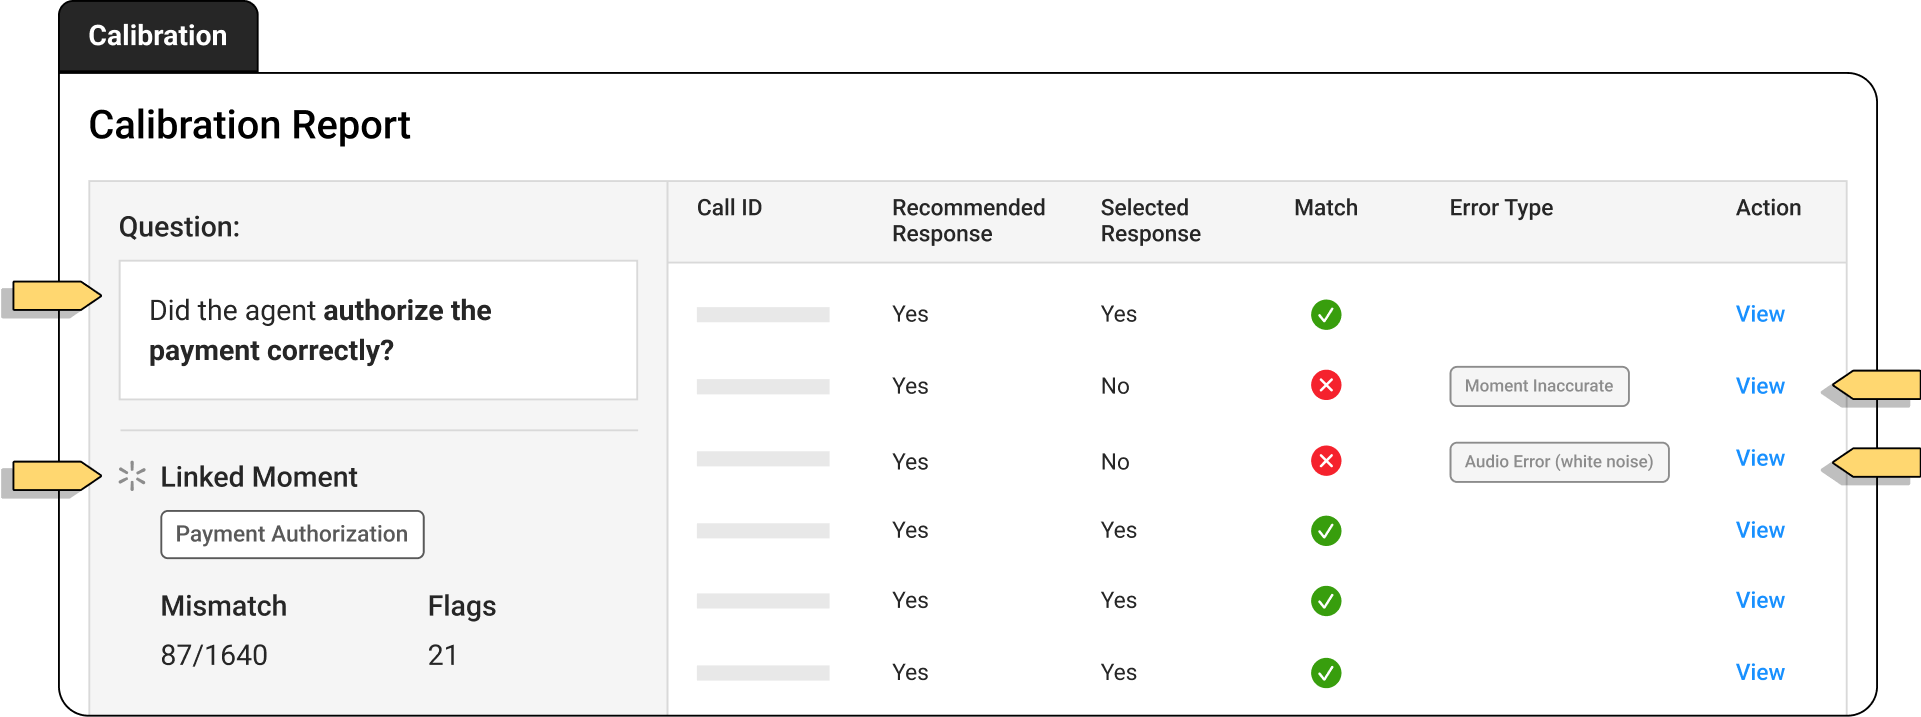Expand the Payment Authorization moment chip
Image resolution: width=1921 pixels, height=717 pixels.
pyautogui.click(x=292, y=534)
